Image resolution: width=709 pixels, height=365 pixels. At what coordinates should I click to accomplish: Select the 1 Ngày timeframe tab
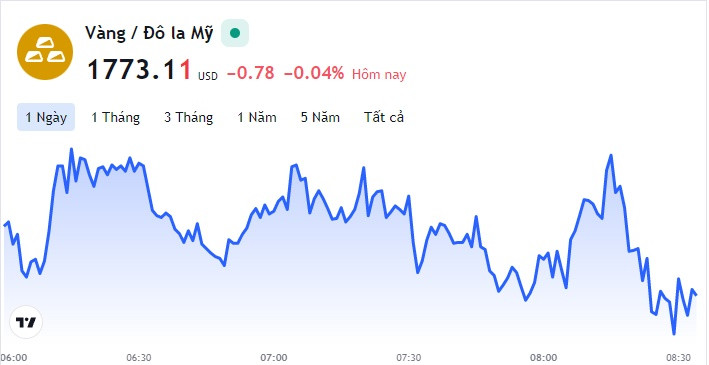(46, 118)
